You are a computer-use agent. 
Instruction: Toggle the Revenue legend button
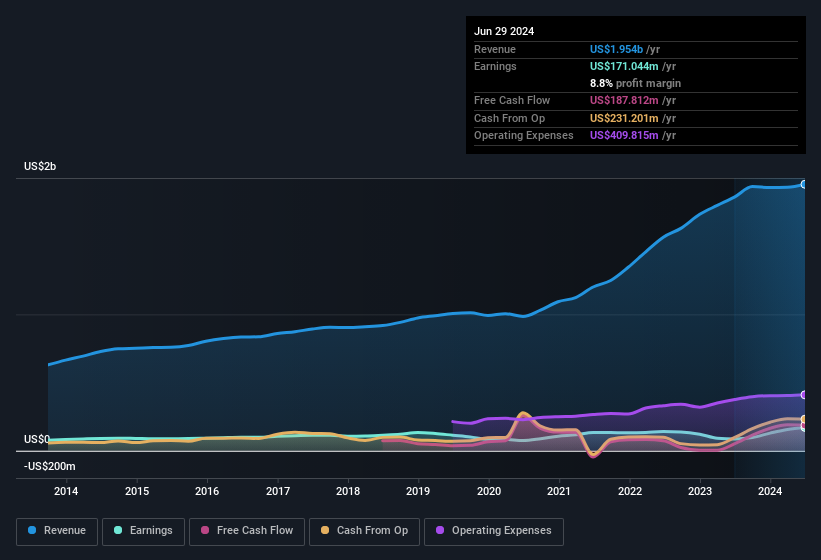point(57,531)
